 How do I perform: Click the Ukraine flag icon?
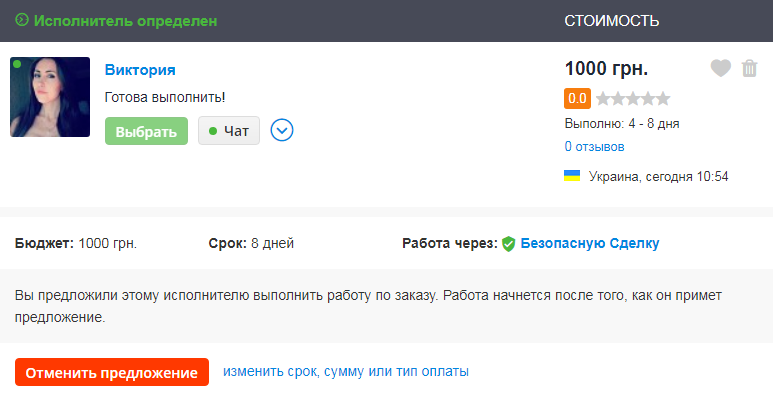(x=572, y=176)
